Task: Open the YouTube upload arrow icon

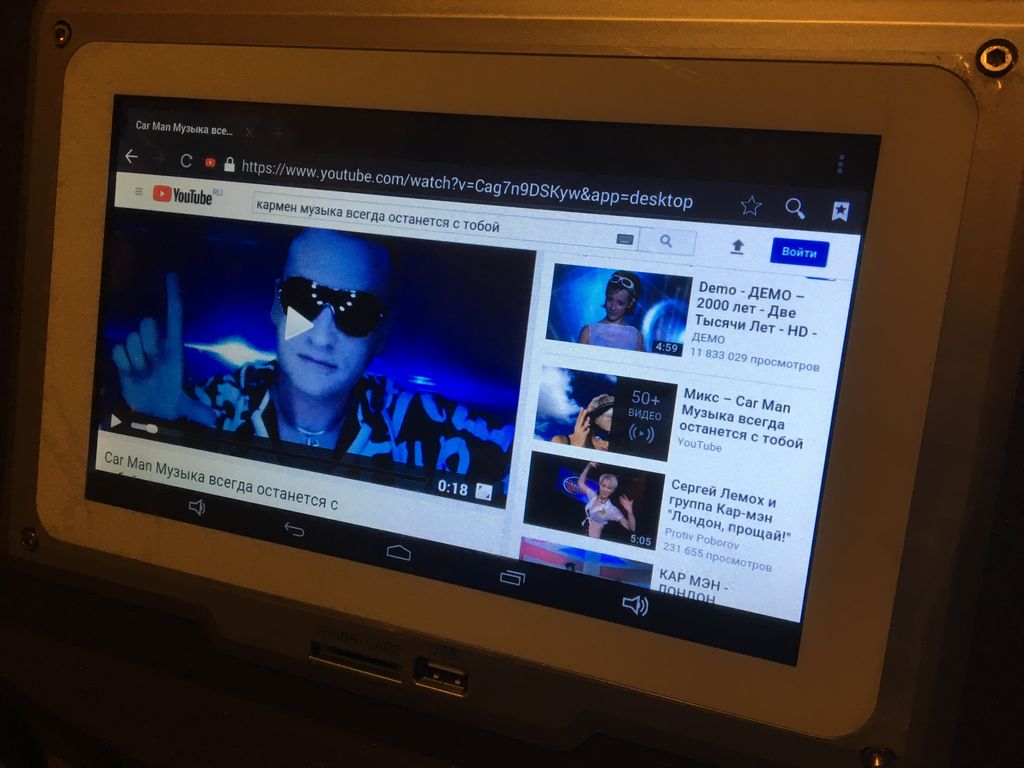Action: click(737, 247)
